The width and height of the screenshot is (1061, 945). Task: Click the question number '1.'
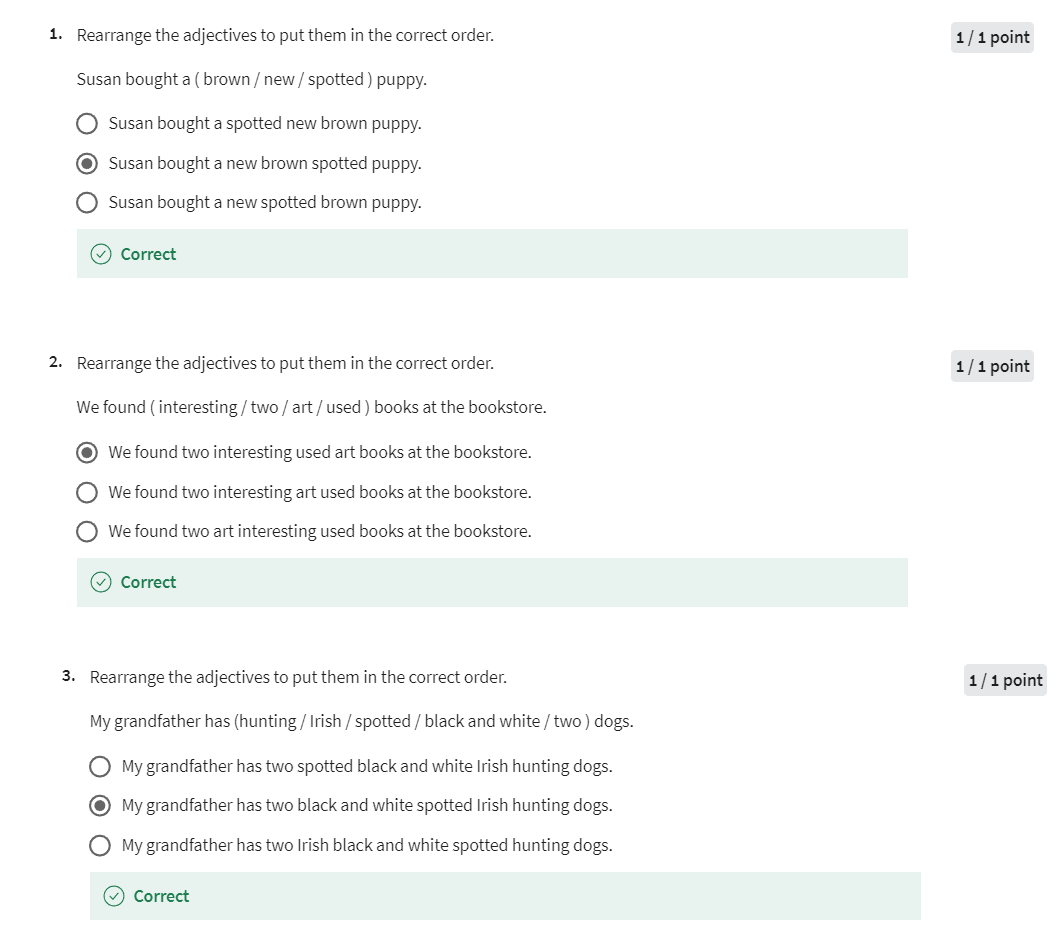[55, 34]
